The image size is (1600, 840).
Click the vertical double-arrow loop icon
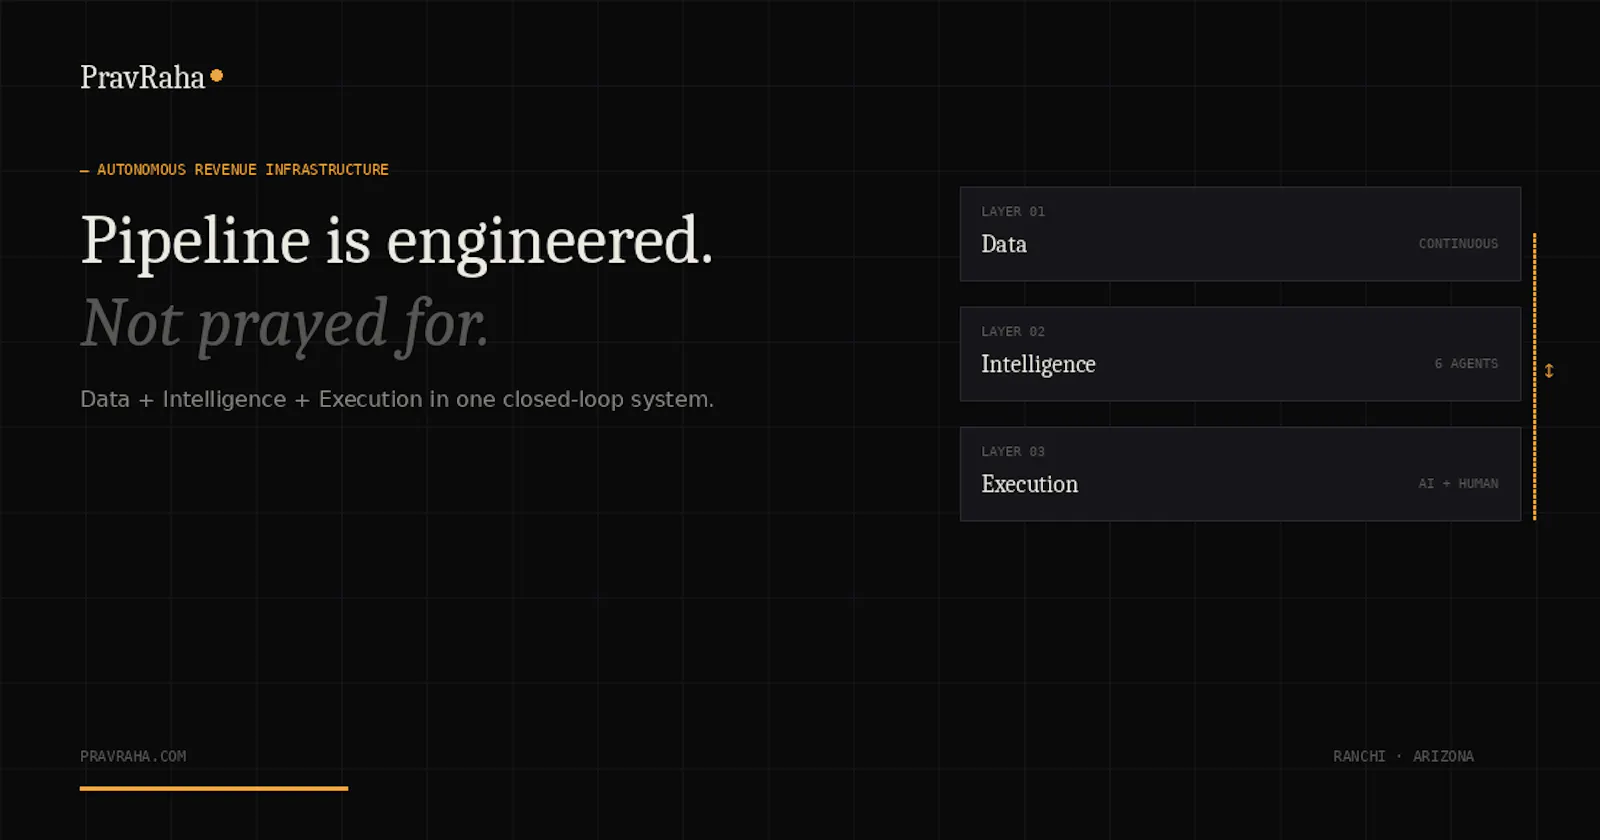coord(1549,371)
